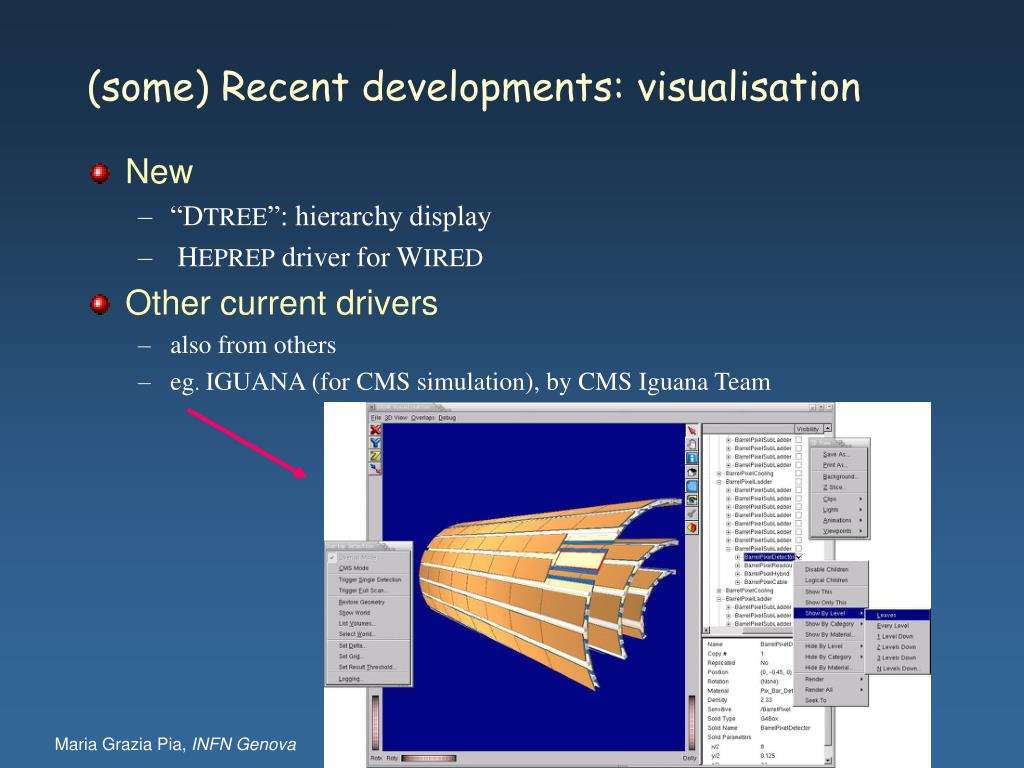The width and height of the screenshot is (1024, 768).
Task: Click the eye view-all icon
Action: tap(692, 500)
